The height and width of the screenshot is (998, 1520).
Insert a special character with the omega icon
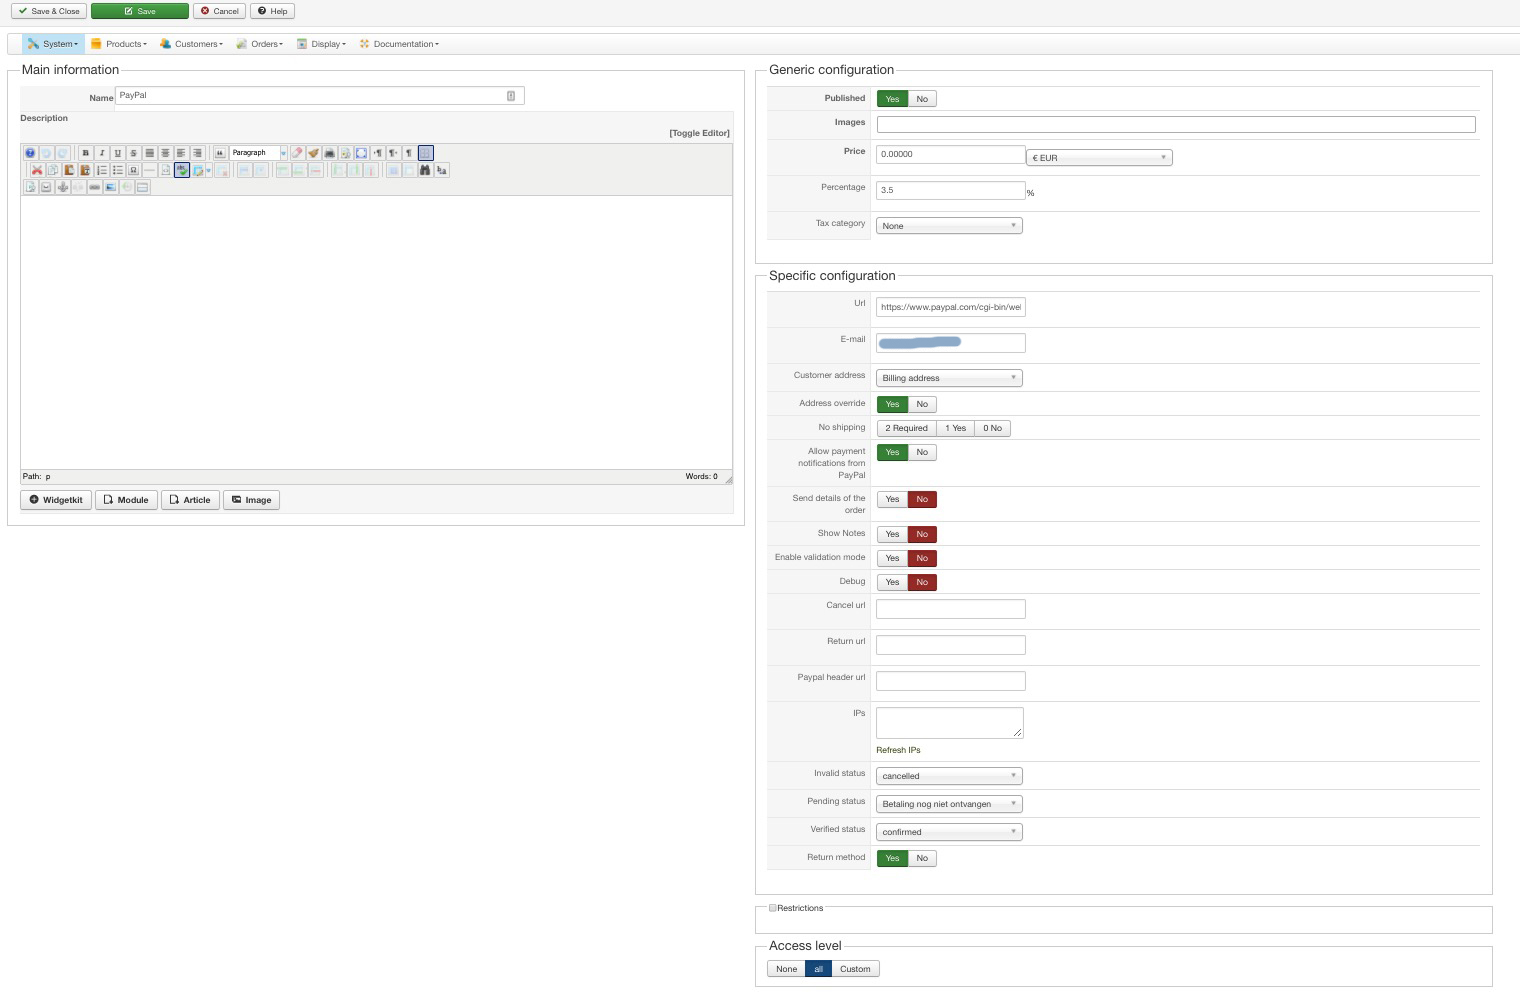[134, 170]
